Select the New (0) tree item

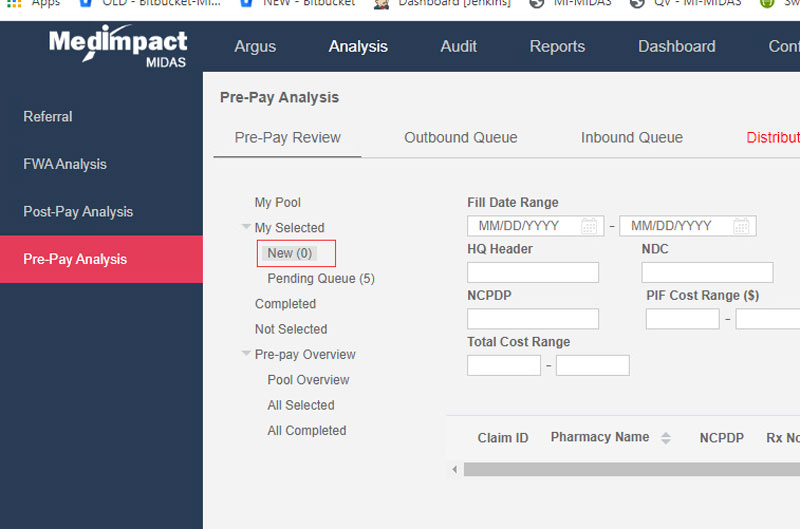[289, 253]
